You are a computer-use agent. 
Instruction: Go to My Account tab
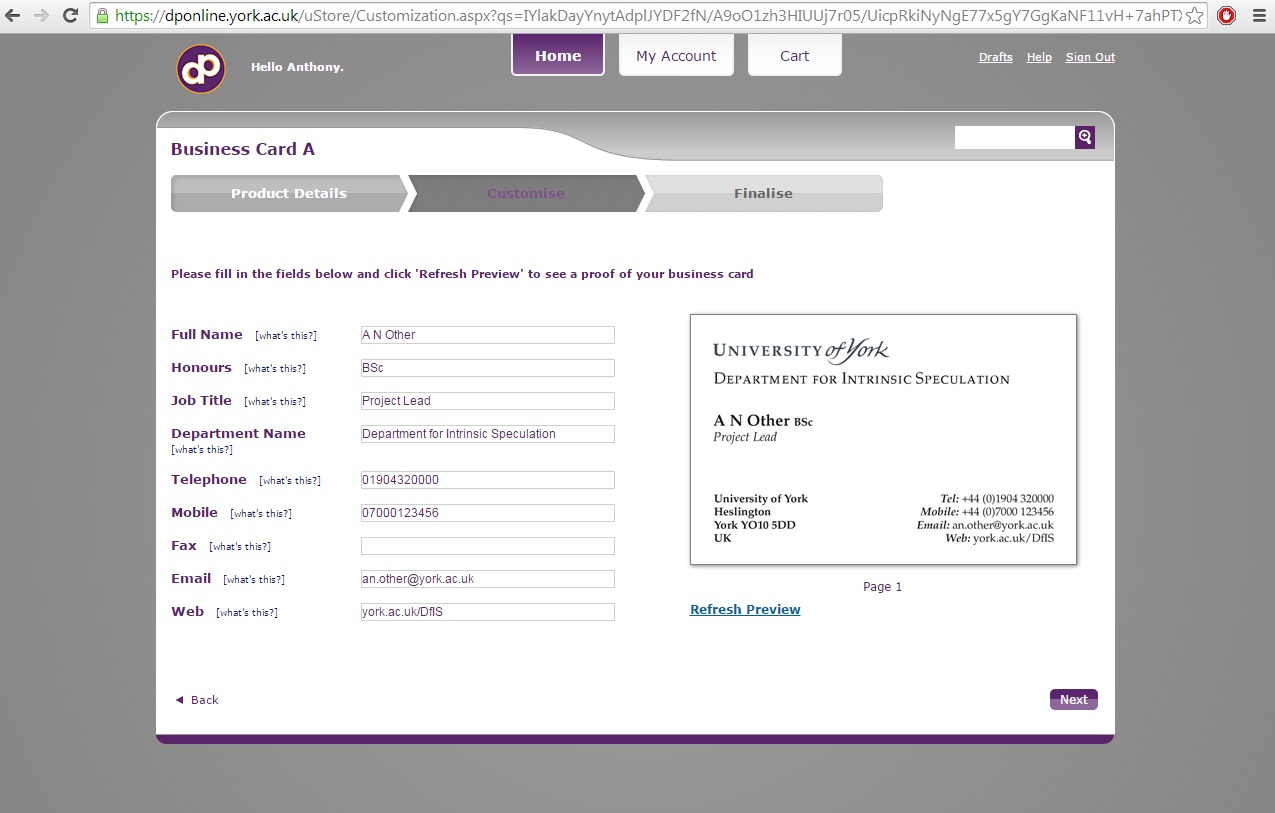(x=676, y=55)
